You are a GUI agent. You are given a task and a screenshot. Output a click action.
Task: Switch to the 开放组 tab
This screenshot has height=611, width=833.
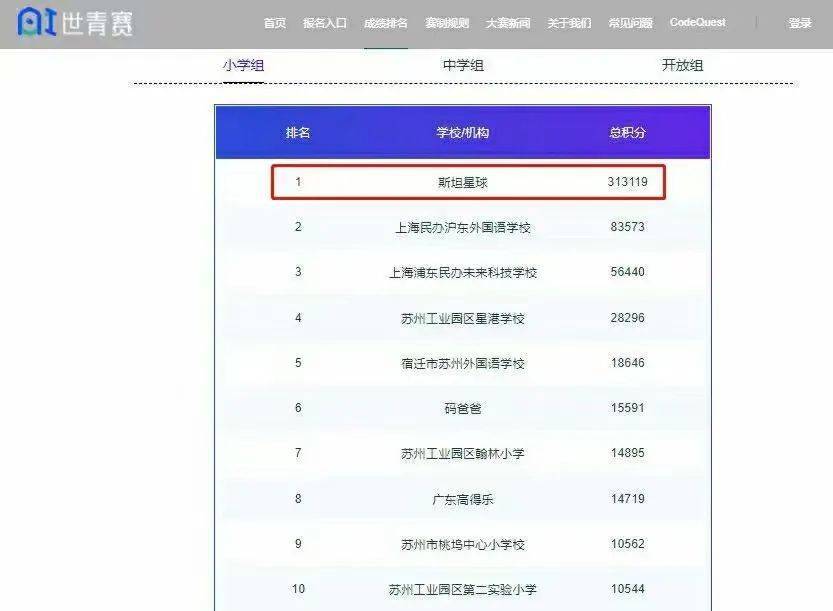682,65
